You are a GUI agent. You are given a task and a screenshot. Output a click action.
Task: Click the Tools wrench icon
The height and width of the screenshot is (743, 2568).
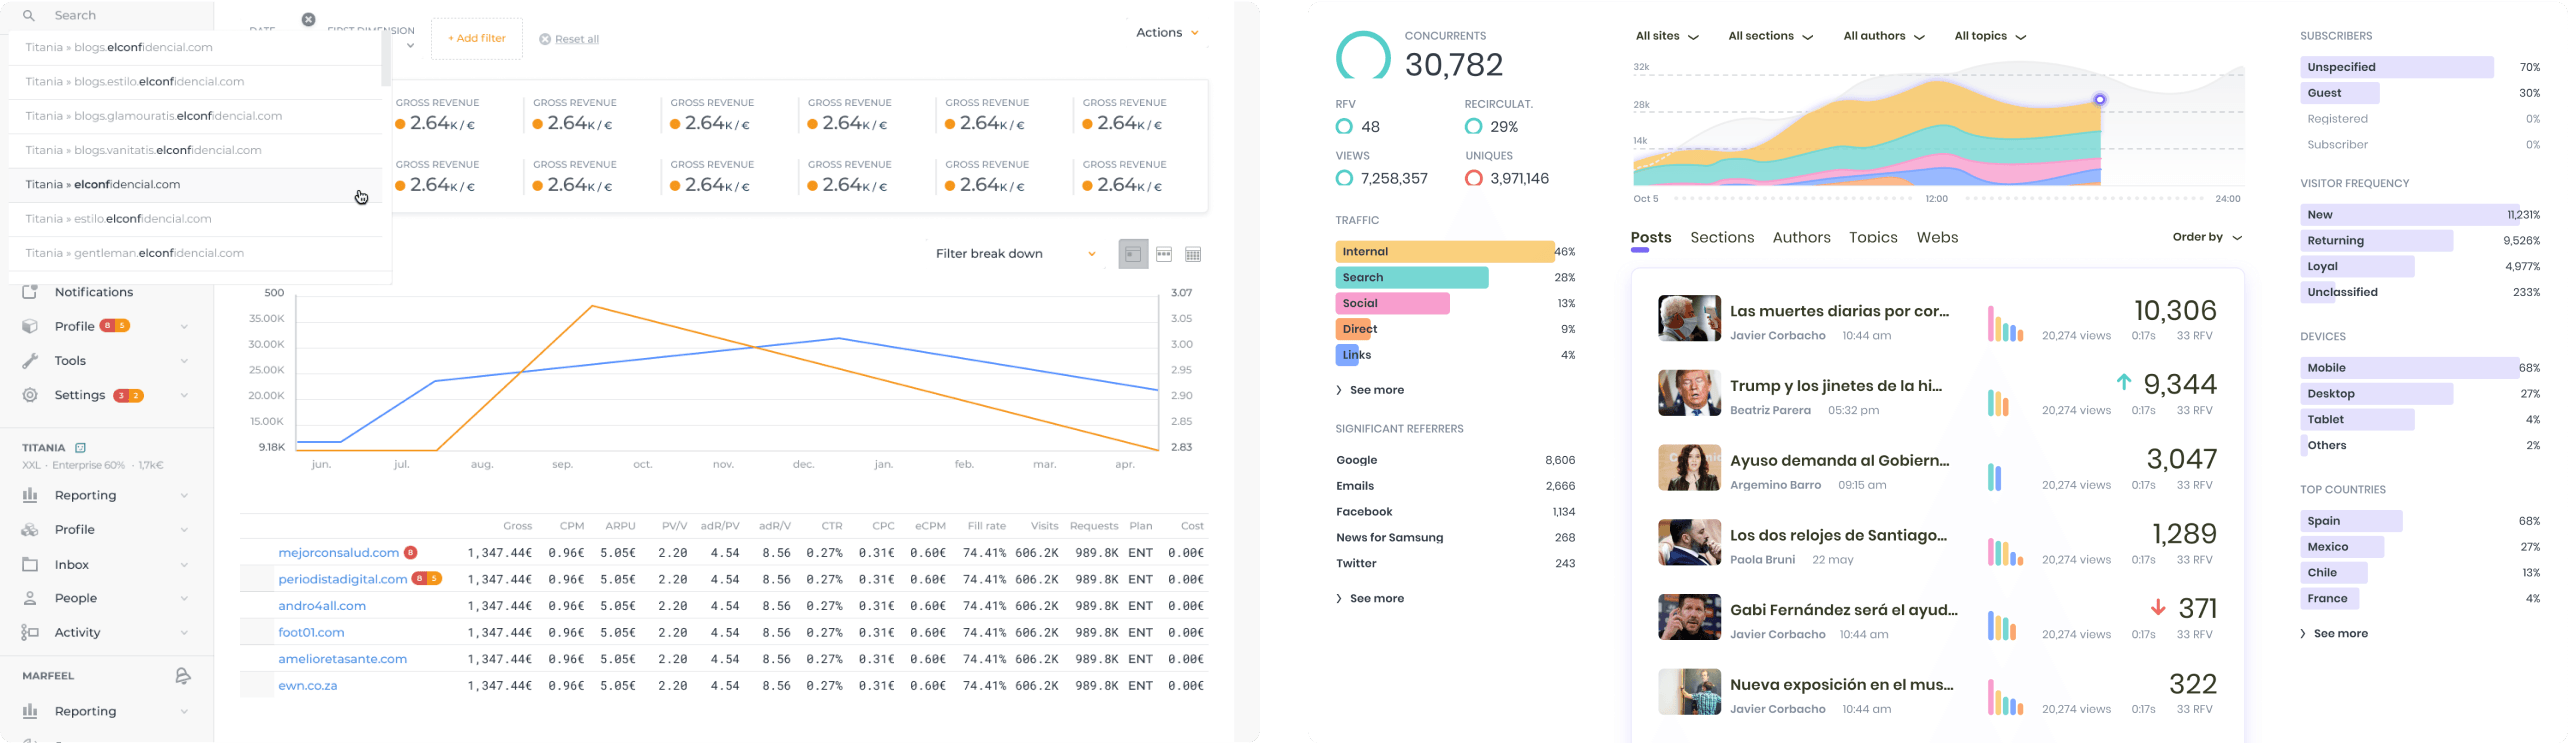tap(30, 361)
